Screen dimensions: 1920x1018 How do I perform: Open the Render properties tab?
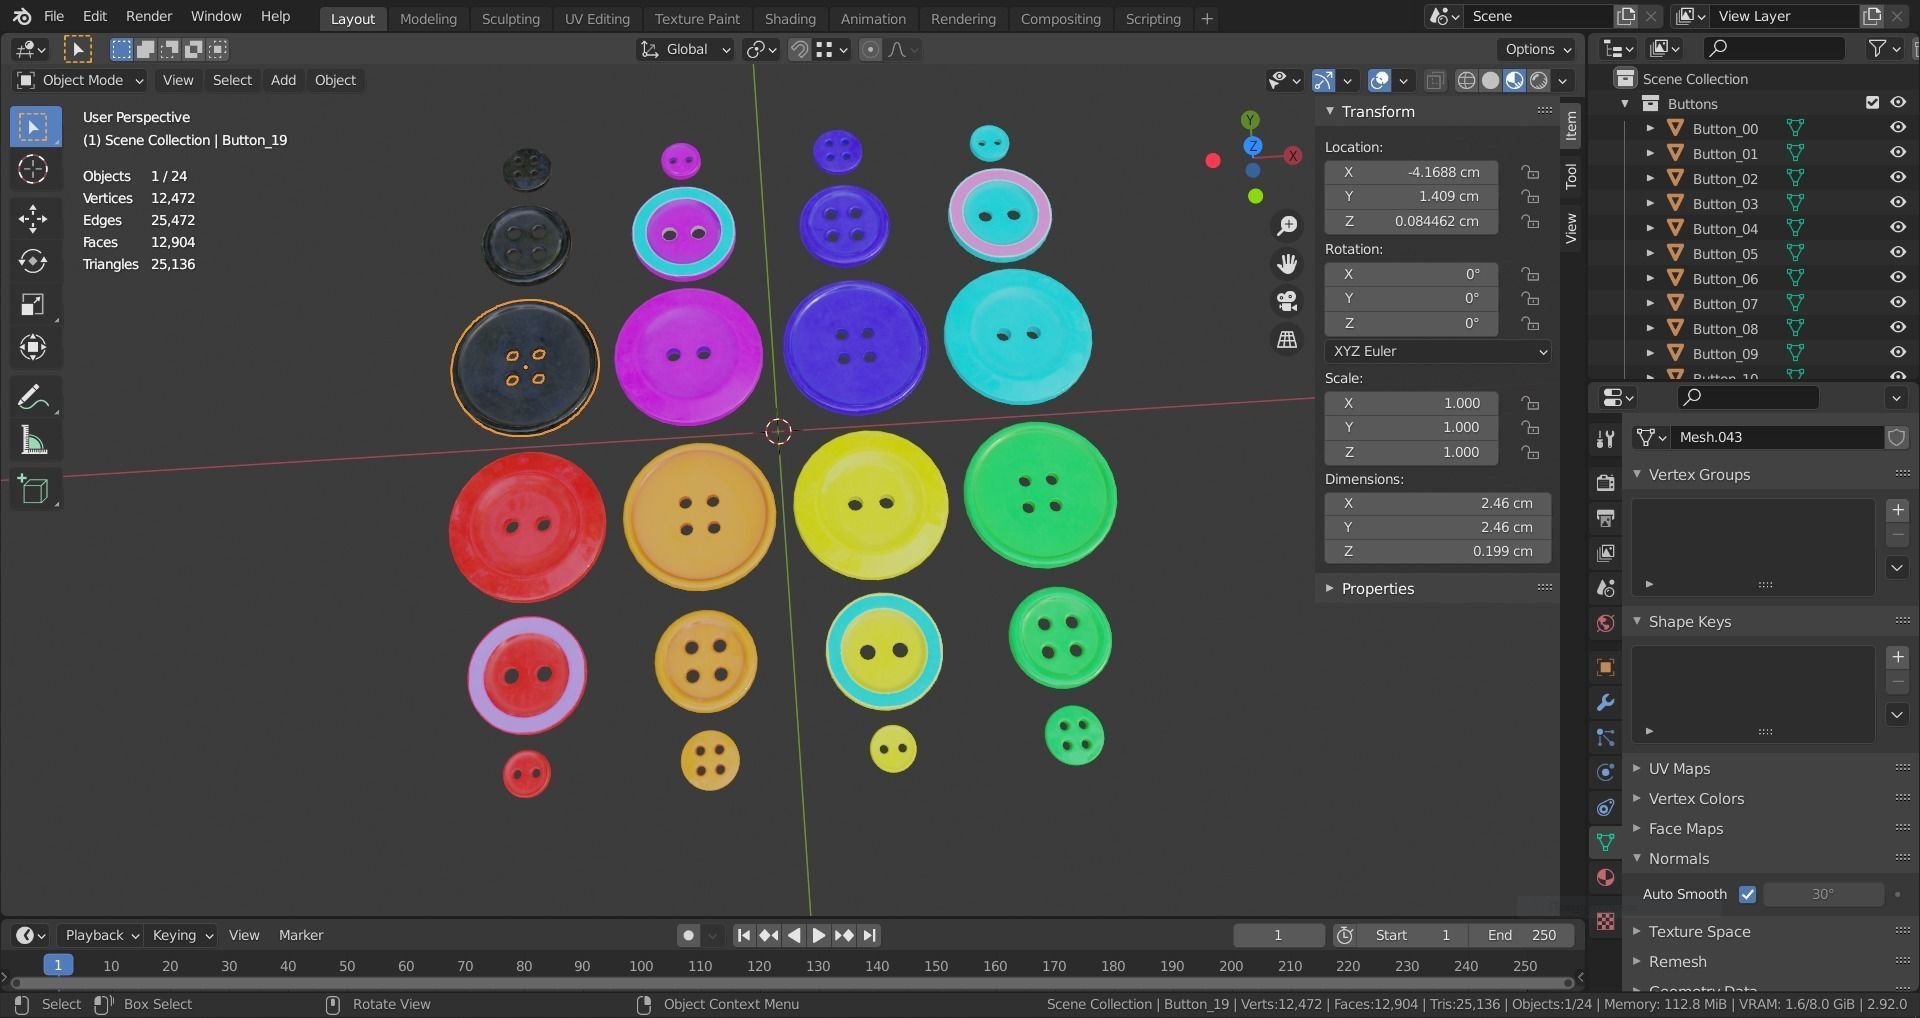[x=1605, y=483]
